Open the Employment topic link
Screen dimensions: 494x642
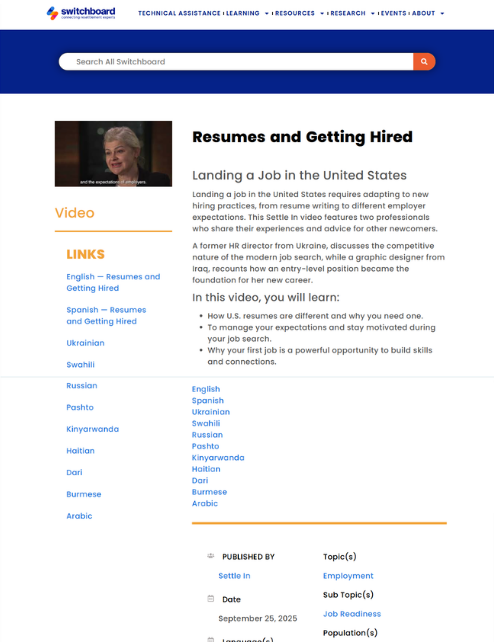[348, 576]
